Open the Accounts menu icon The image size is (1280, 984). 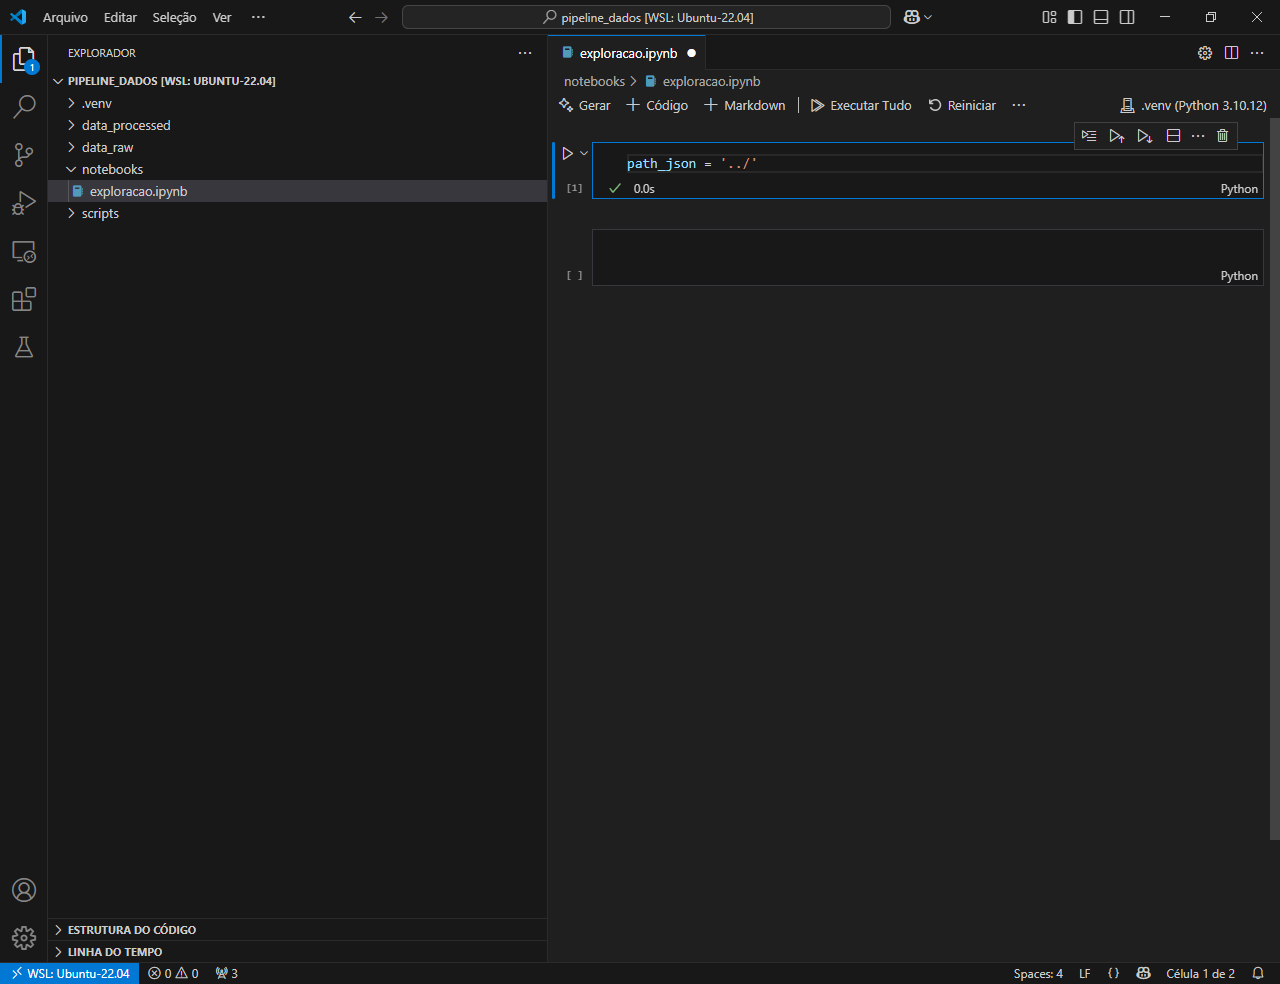24,890
